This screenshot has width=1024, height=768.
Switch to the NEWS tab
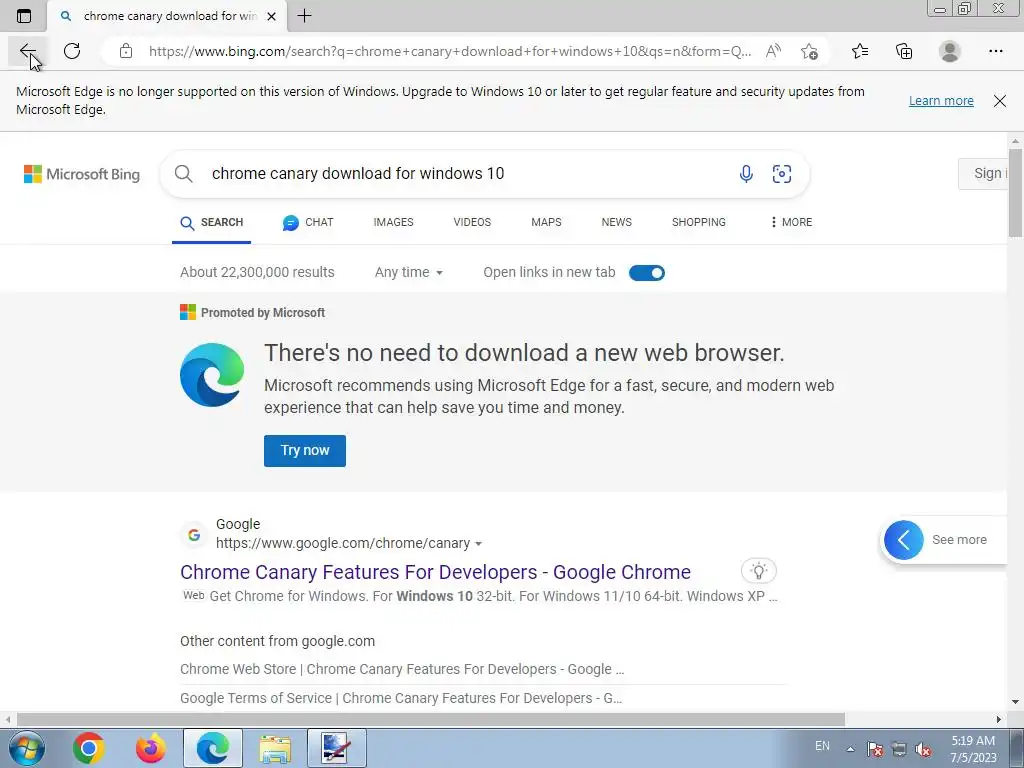(x=616, y=223)
